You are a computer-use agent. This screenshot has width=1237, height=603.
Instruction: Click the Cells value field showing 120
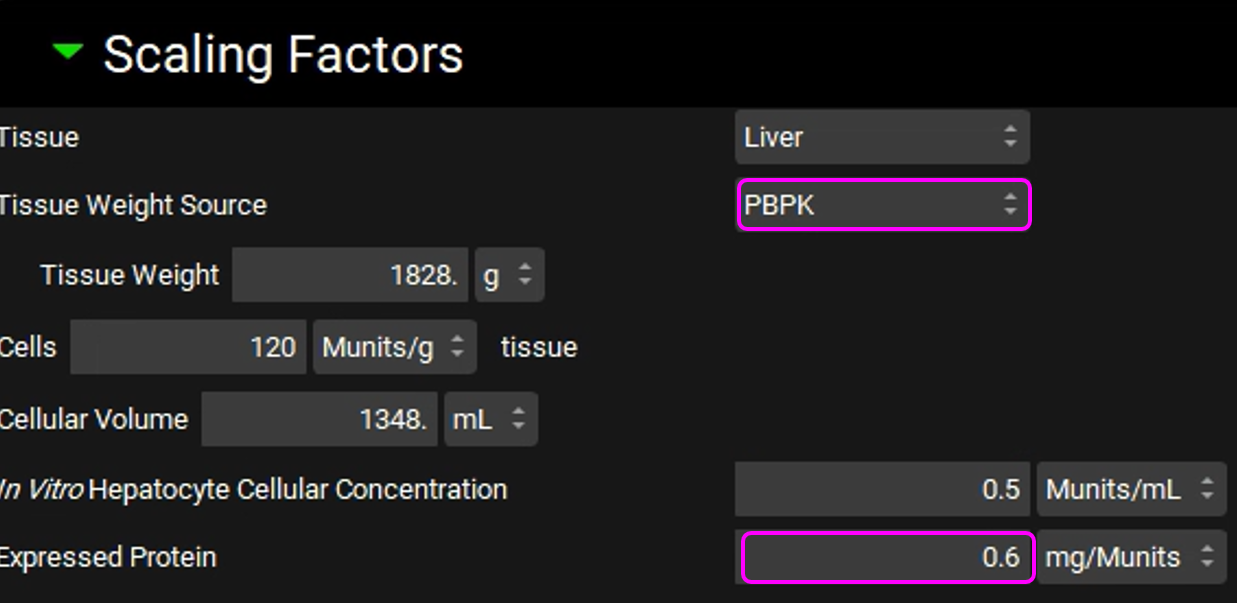click(x=188, y=347)
